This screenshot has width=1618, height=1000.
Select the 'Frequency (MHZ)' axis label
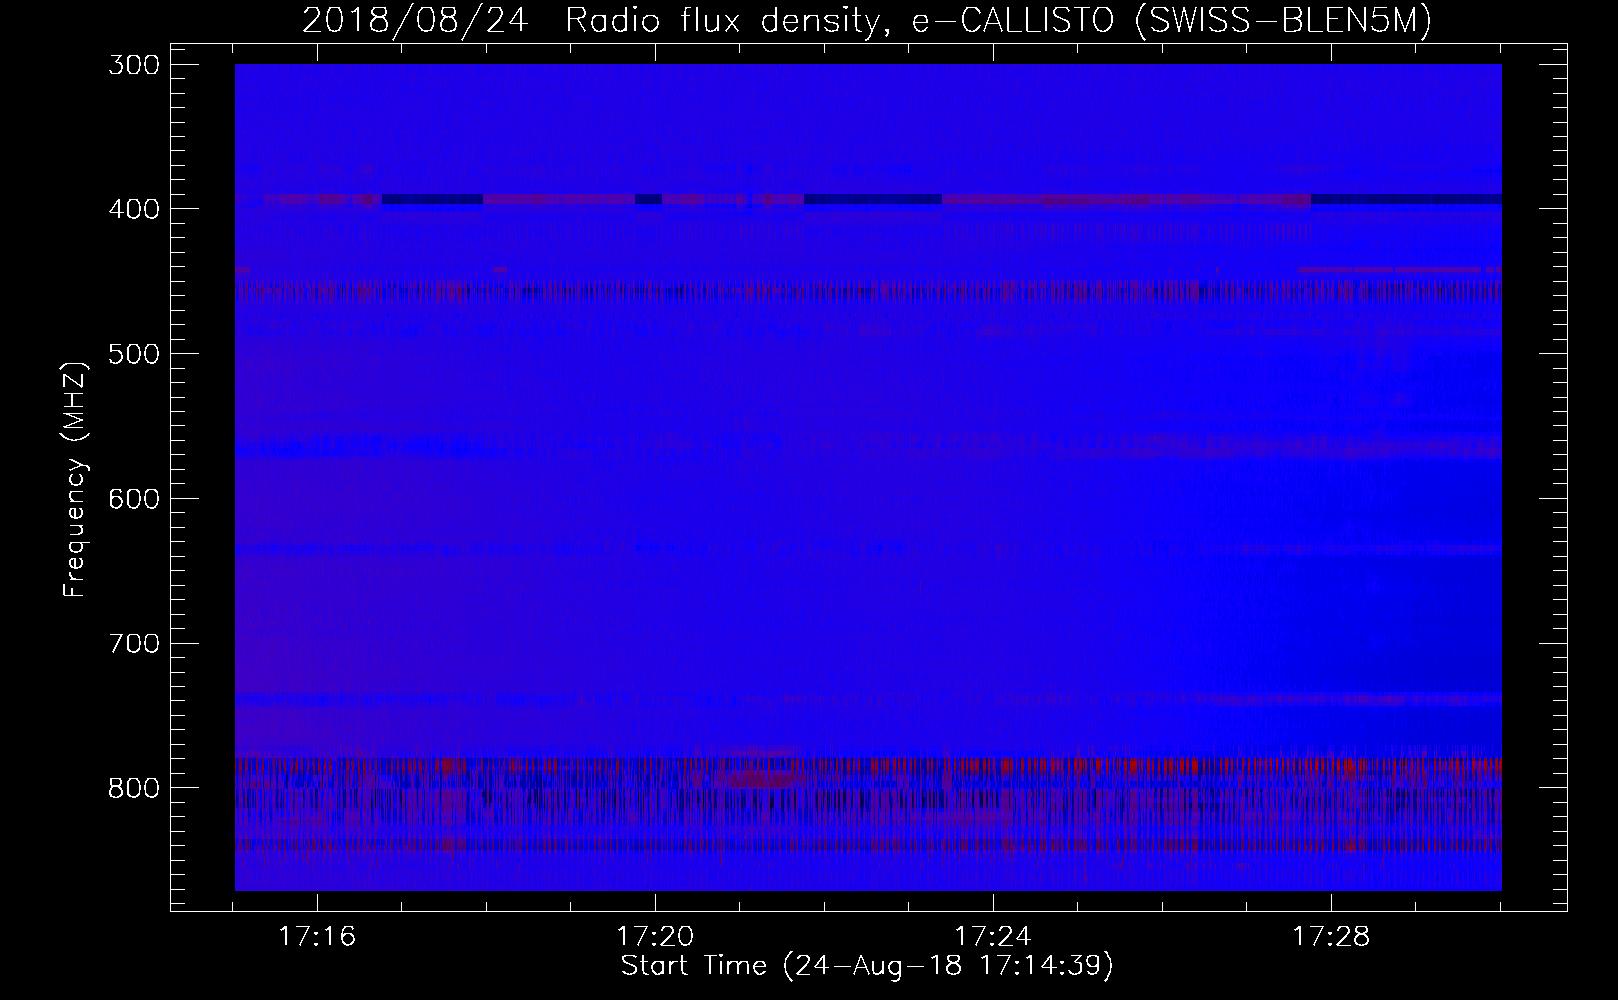pos(75,478)
